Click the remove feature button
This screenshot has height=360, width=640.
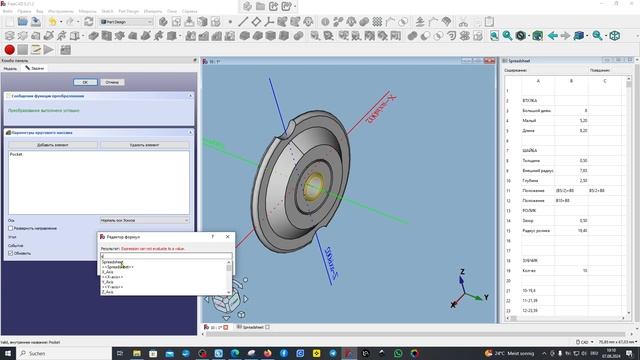tap(144, 145)
